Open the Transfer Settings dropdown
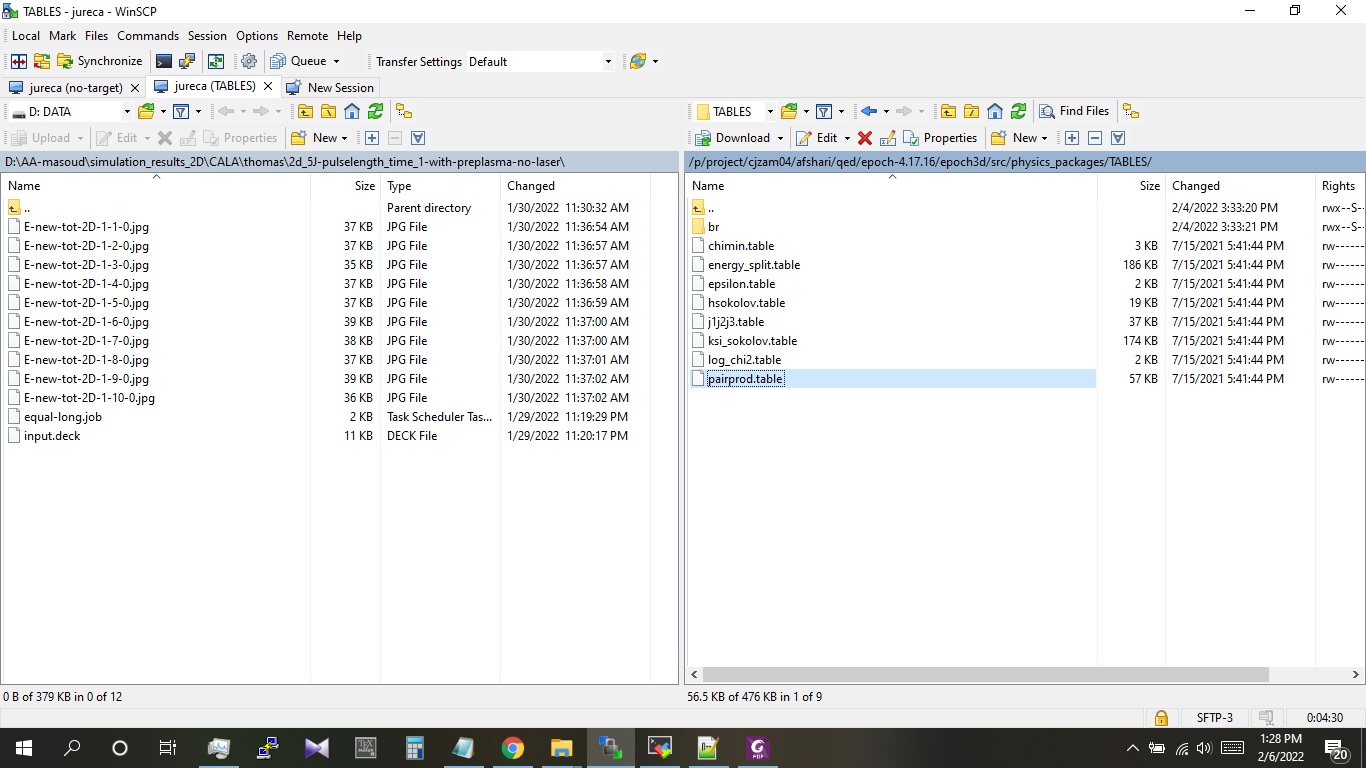Image resolution: width=1366 pixels, height=768 pixels. click(x=610, y=61)
